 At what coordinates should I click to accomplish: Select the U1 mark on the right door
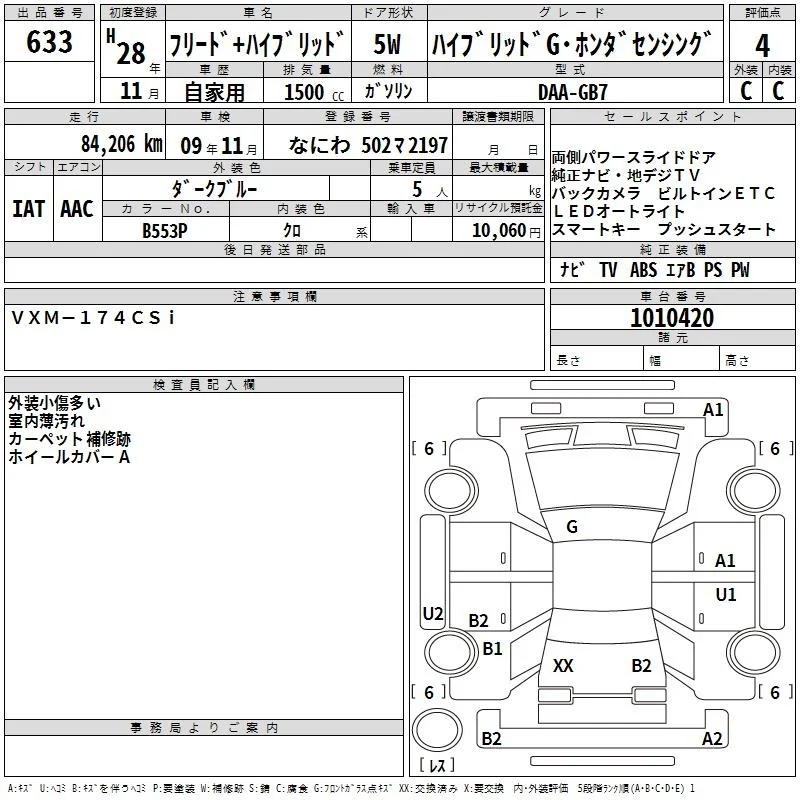(x=726, y=594)
